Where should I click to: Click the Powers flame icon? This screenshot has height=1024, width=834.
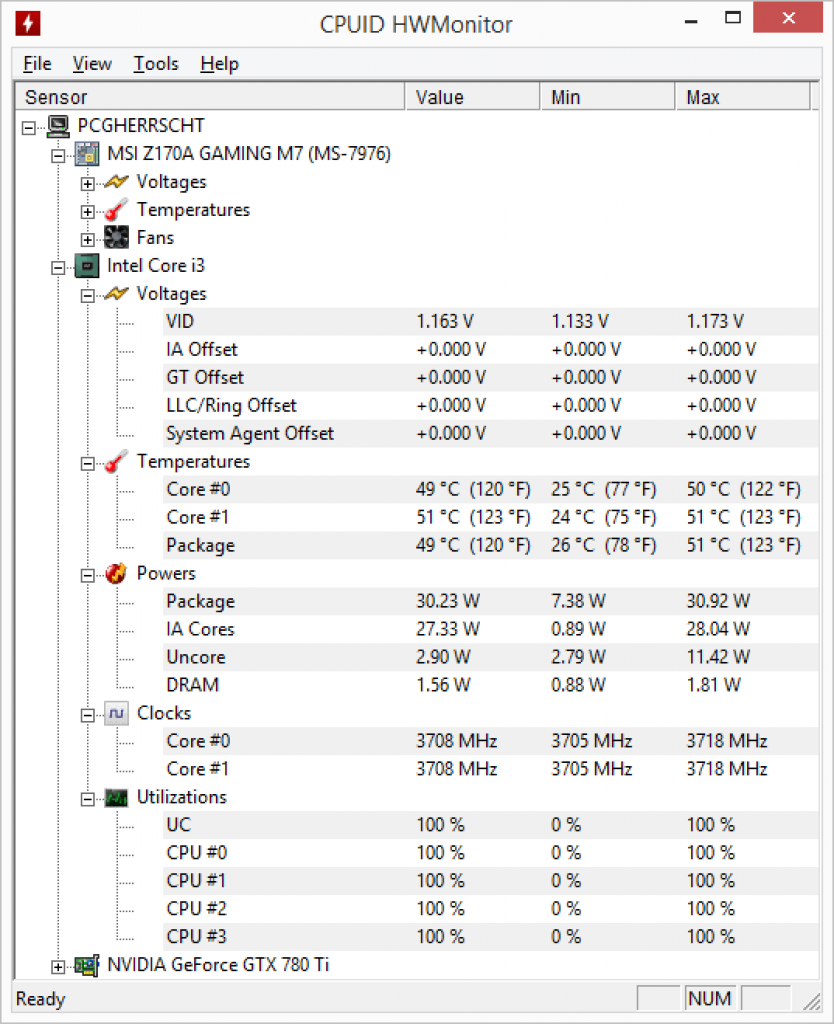pos(116,573)
